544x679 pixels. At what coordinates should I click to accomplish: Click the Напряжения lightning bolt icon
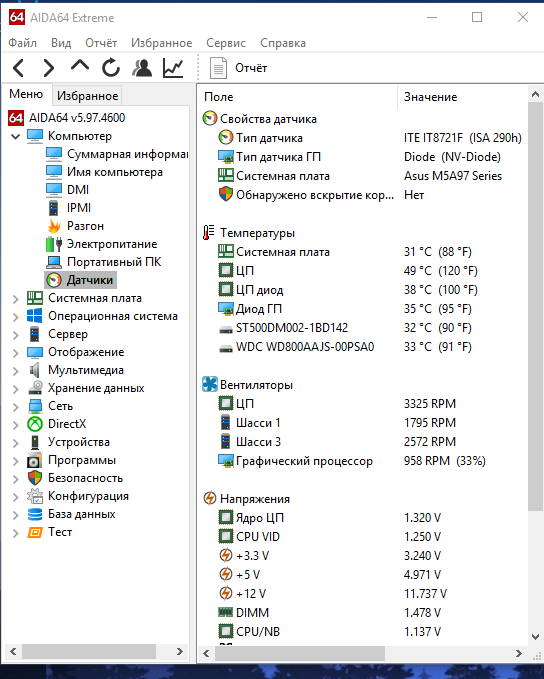[210, 498]
